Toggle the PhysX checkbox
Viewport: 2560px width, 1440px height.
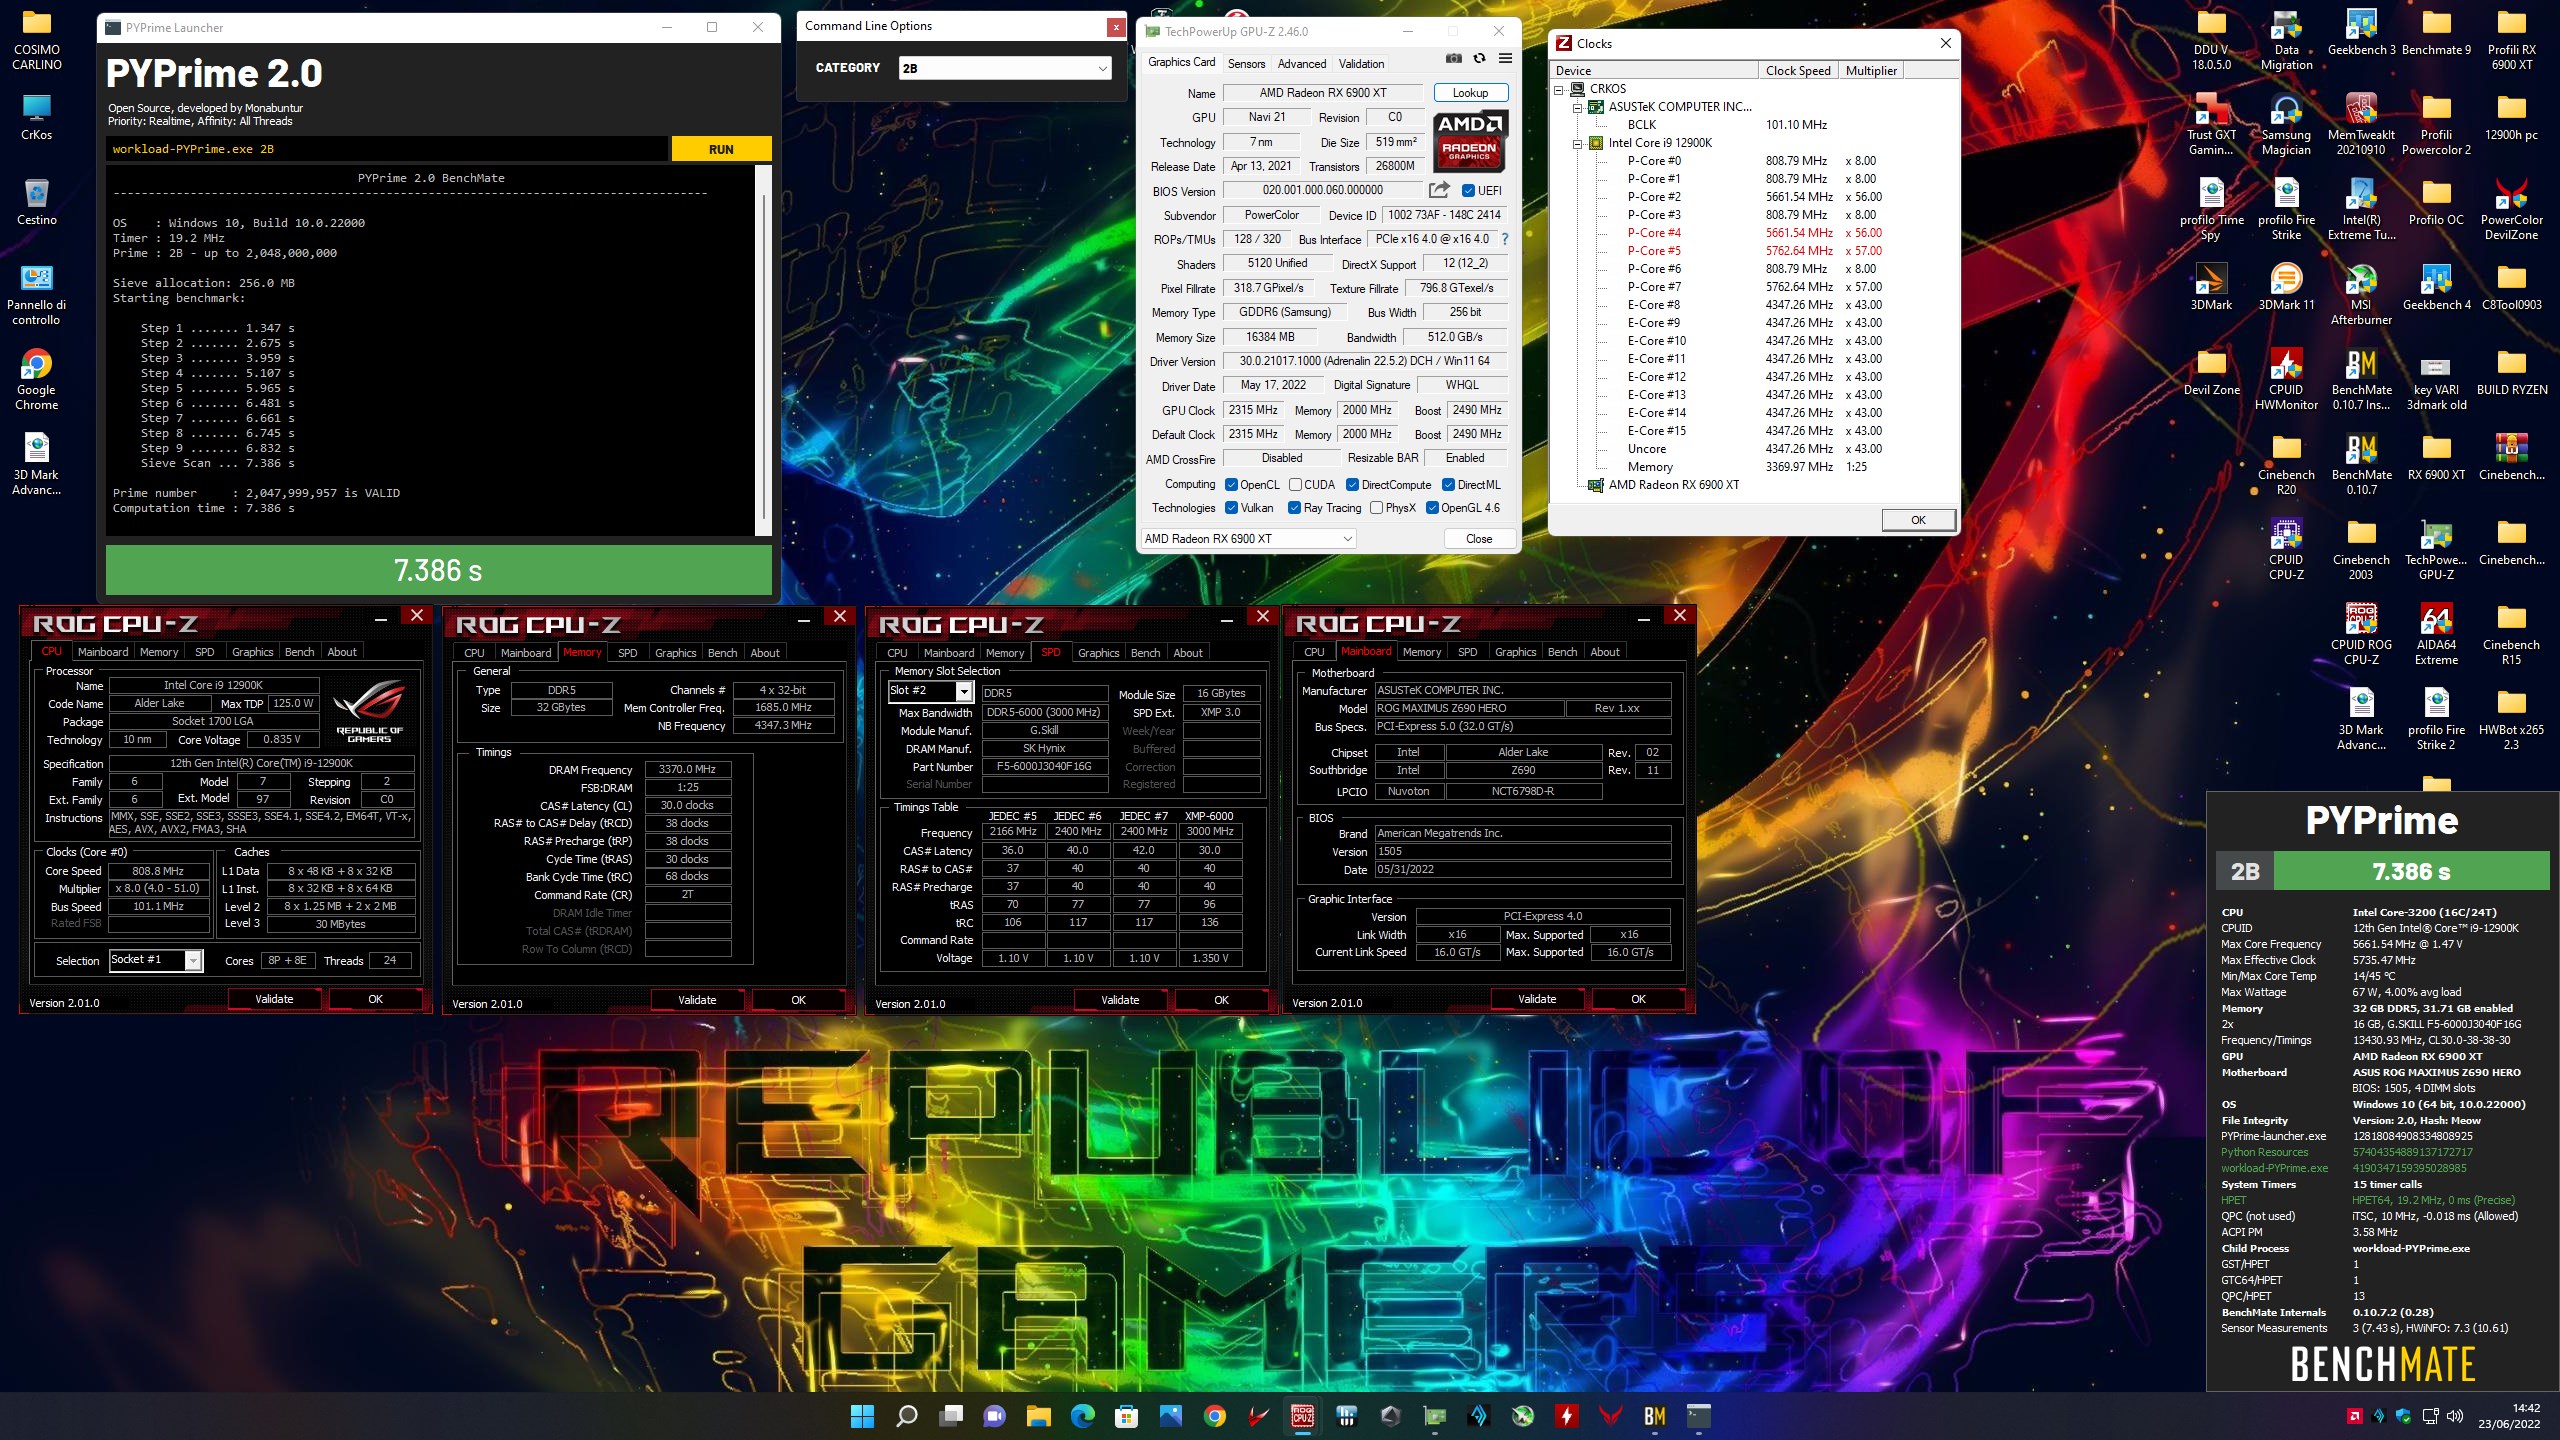tap(1377, 508)
